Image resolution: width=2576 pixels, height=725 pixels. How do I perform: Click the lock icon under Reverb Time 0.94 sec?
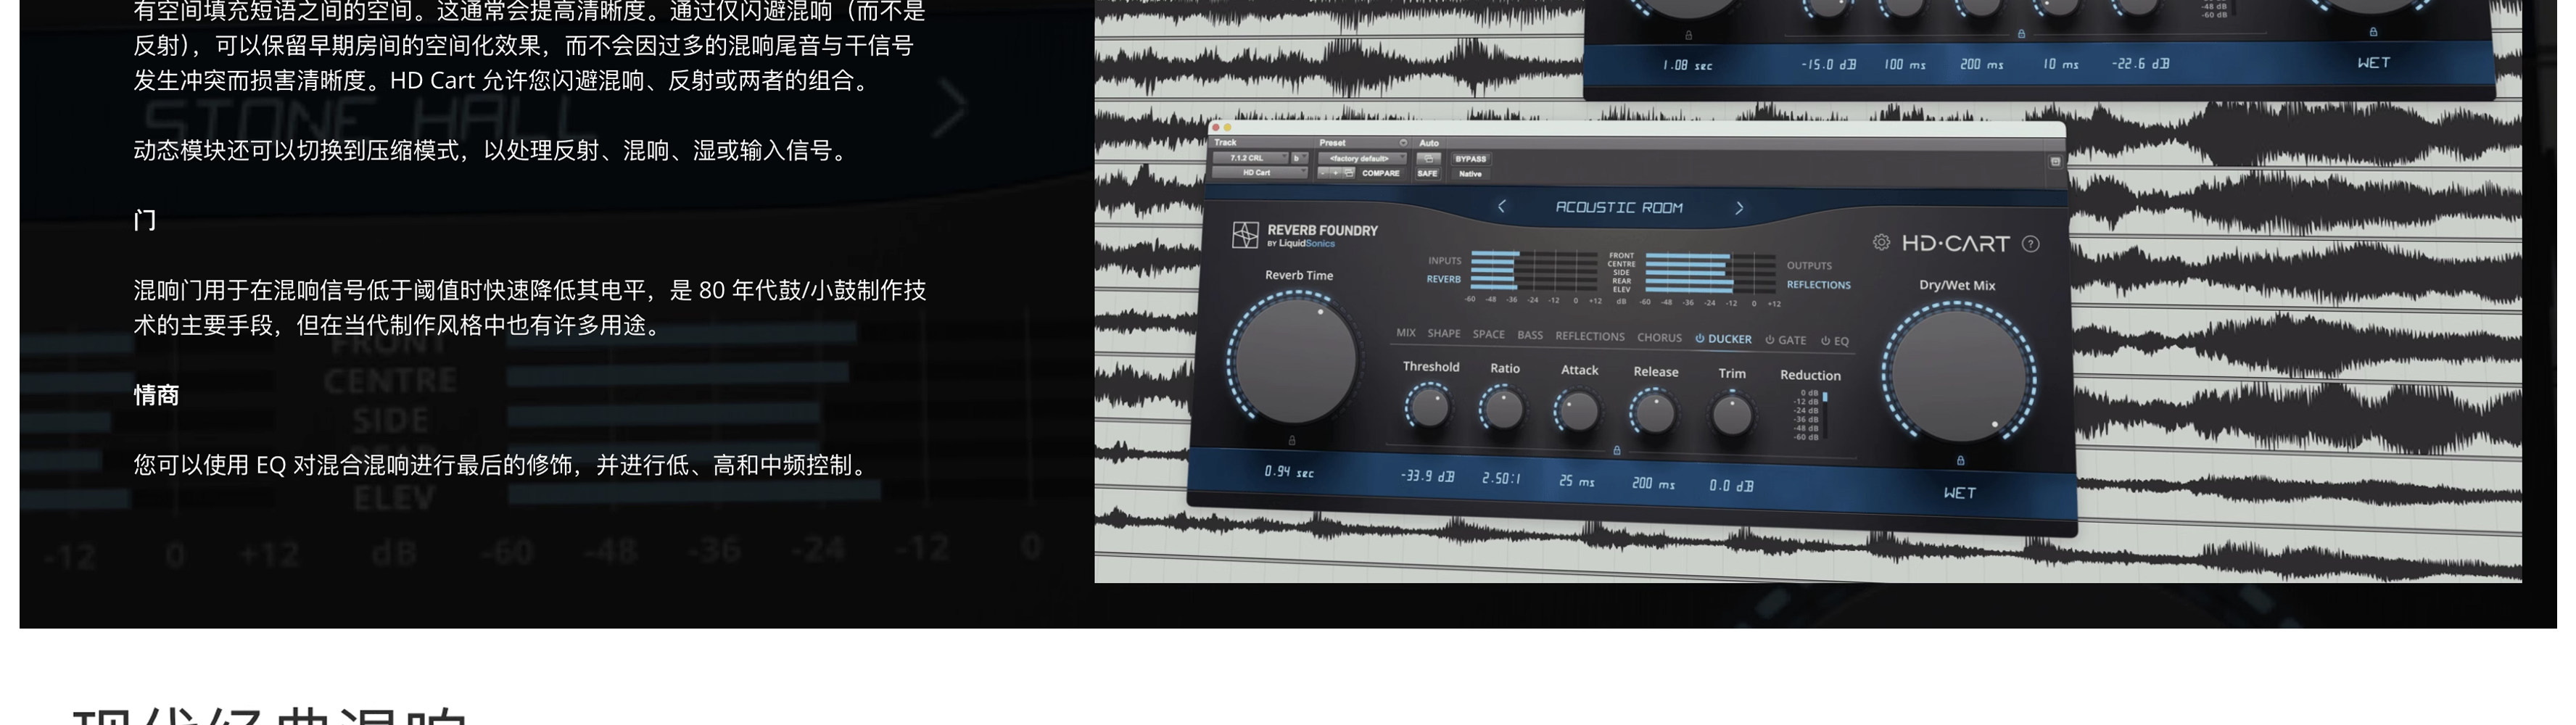click(x=1292, y=440)
